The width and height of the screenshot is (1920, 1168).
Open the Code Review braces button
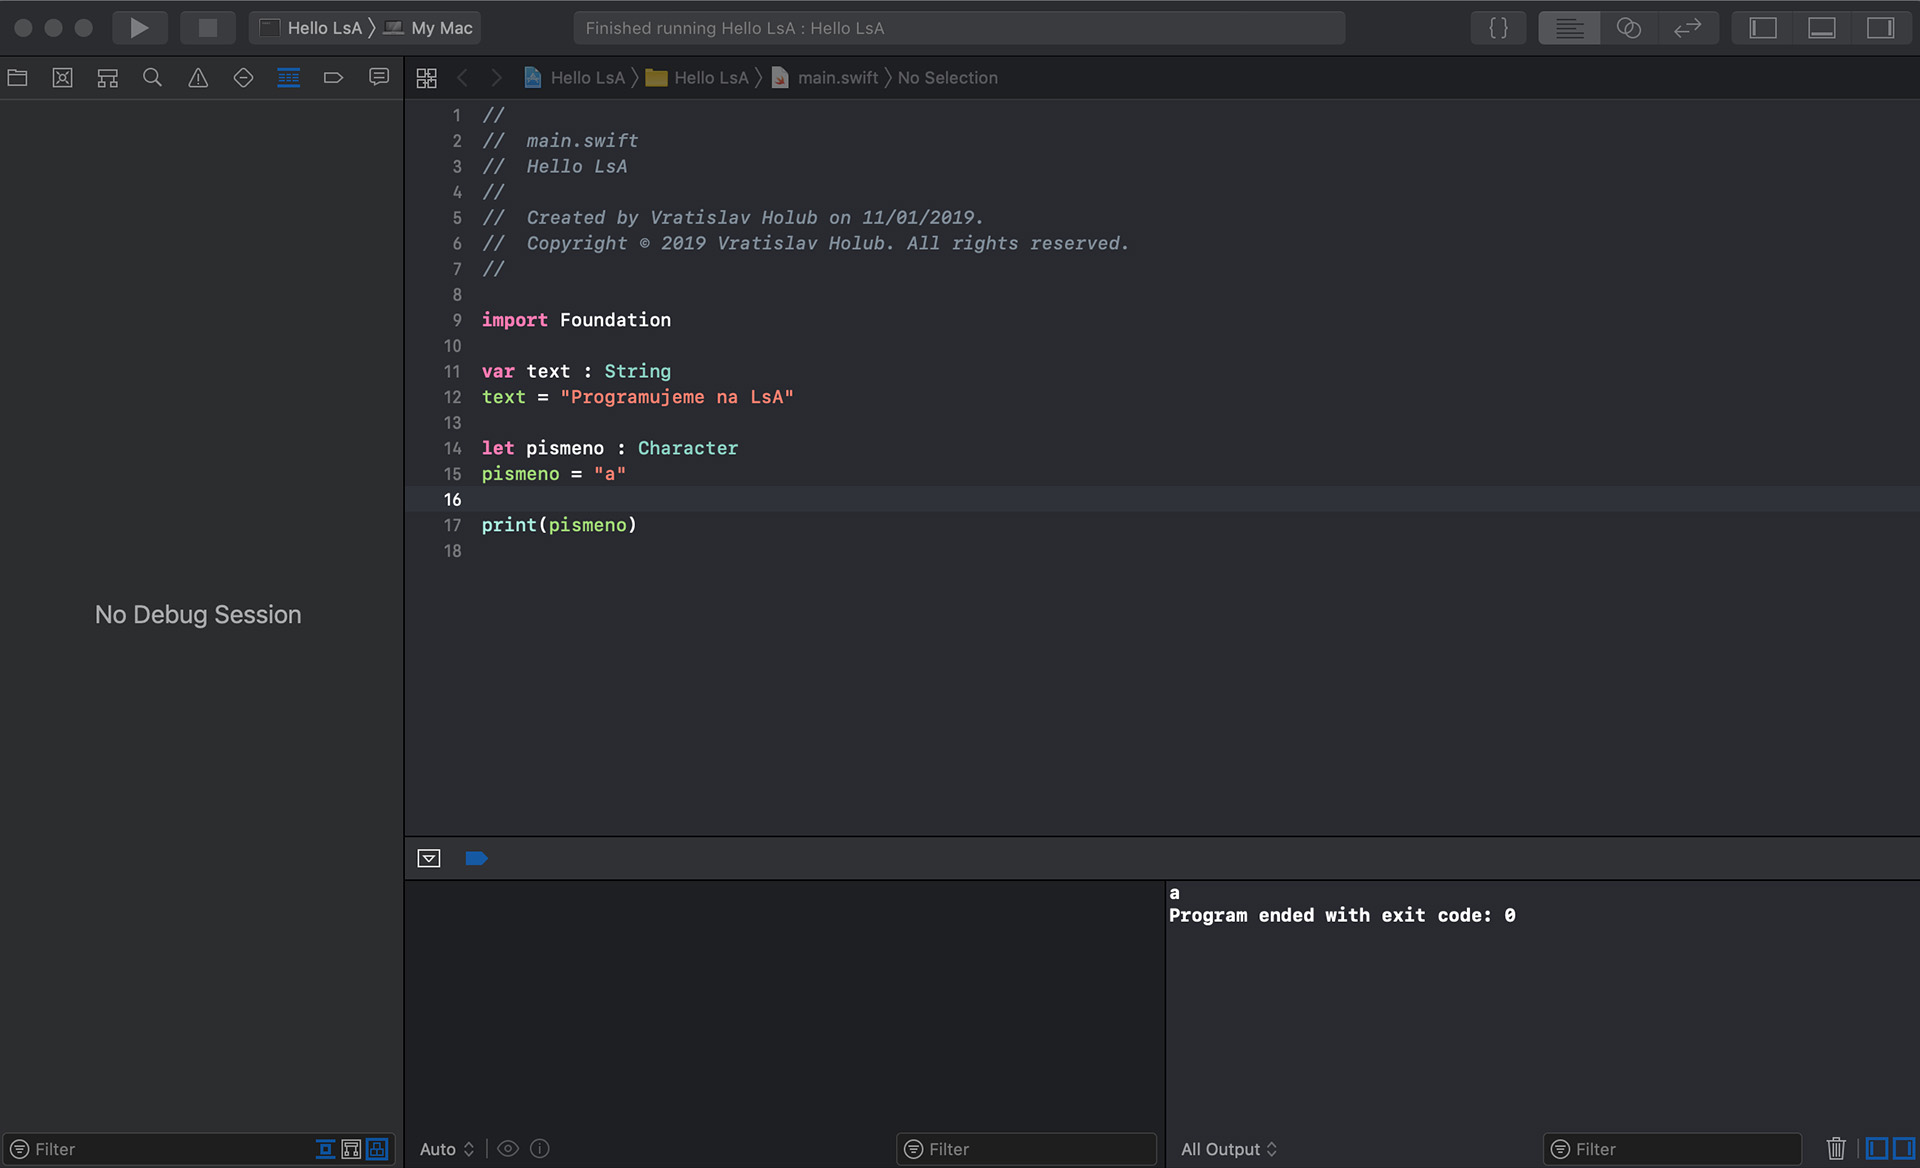point(1498,28)
